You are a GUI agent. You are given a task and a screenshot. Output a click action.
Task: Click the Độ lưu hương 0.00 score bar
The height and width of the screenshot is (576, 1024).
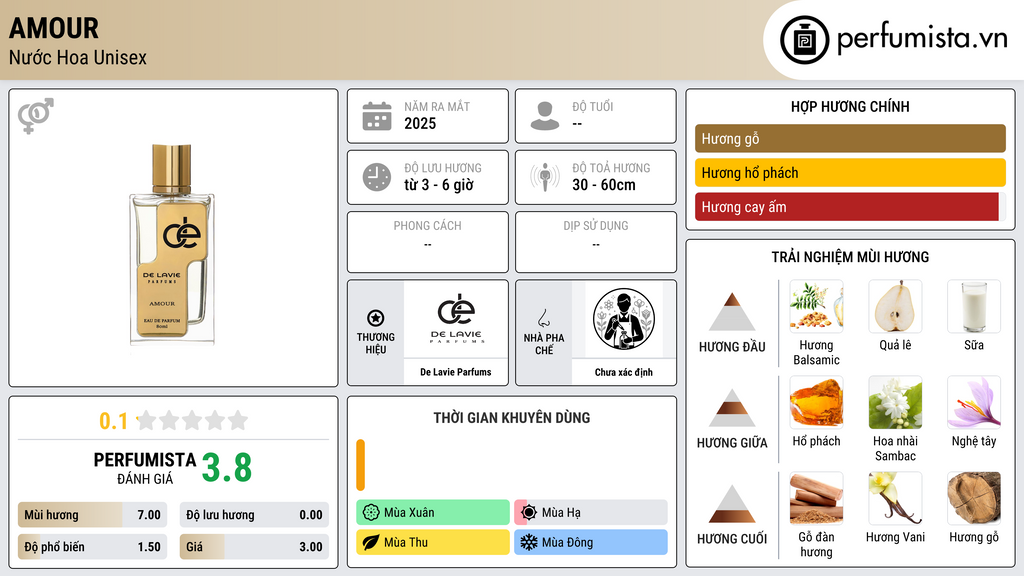254,515
